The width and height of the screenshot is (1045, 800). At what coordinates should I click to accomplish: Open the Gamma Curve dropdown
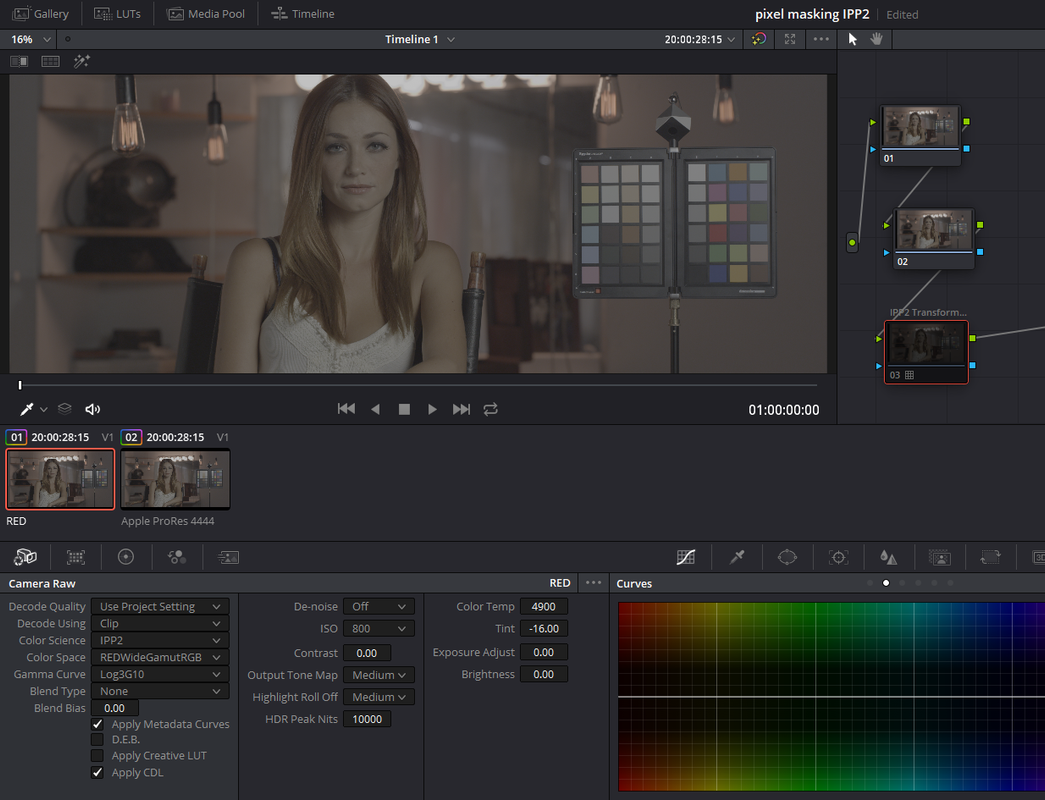(x=160, y=674)
